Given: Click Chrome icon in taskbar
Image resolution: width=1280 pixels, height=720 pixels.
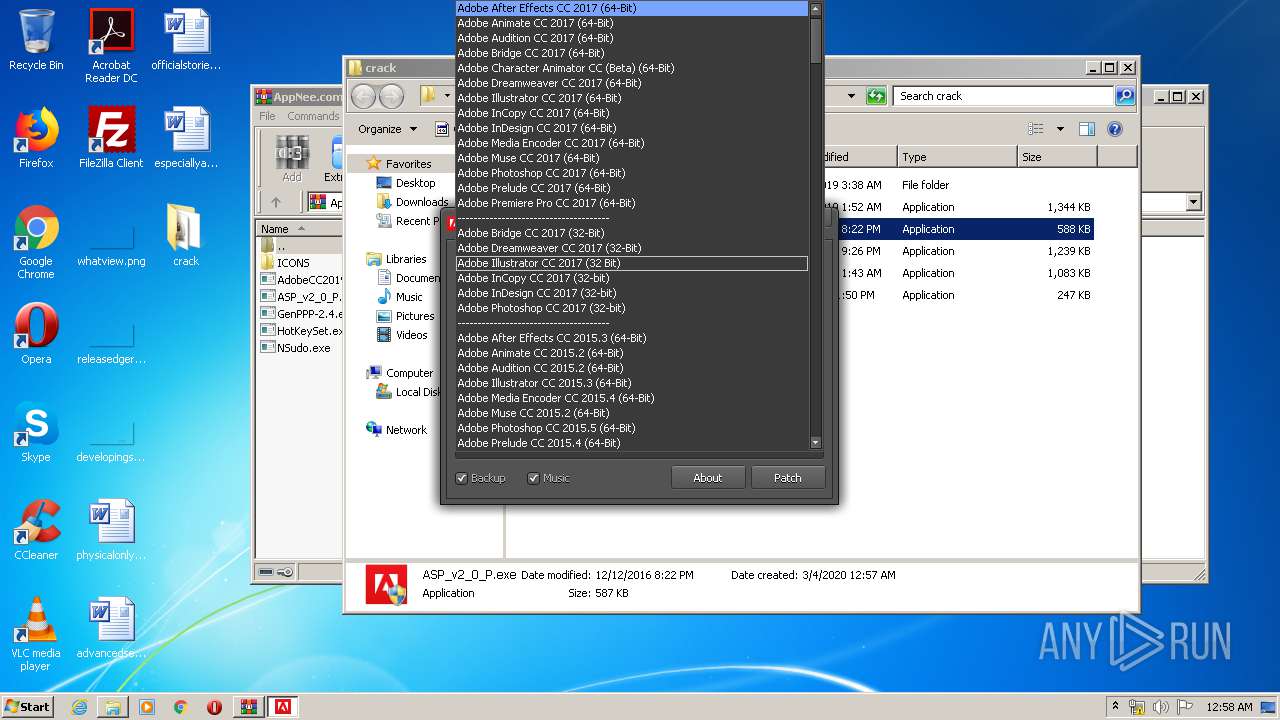Looking at the screenshot, I should pyautogui.click(x=181, y=707).
